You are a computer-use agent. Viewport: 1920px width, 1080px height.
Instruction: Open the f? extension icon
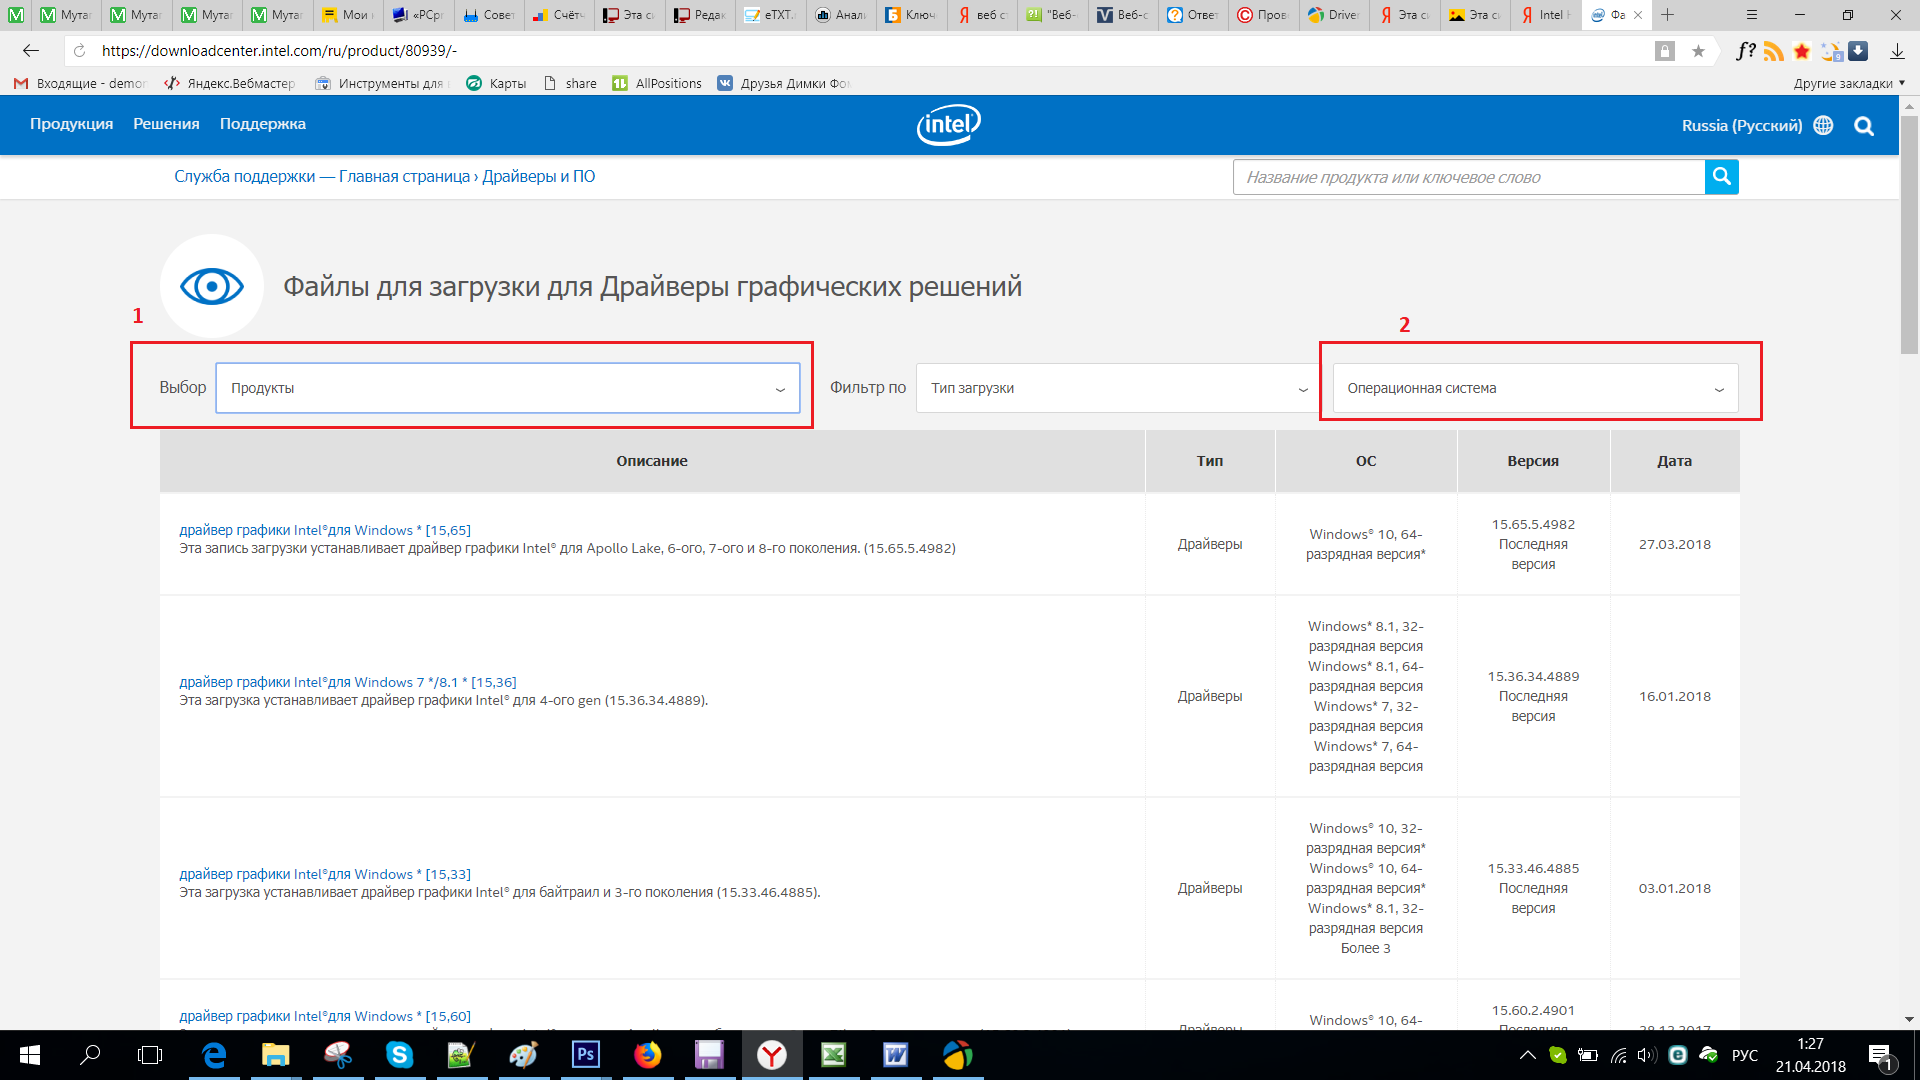[x=1745, y=51]
